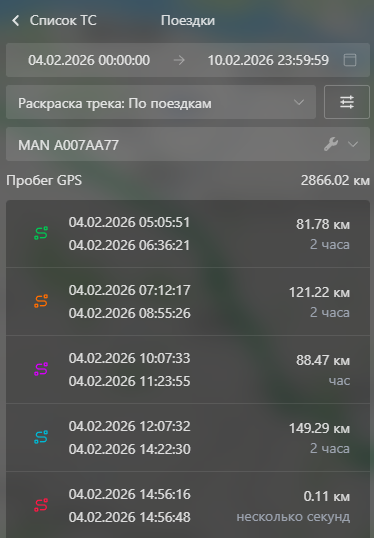Select the Поездки title
Screen dimensions: 374x538
point(188,21)
